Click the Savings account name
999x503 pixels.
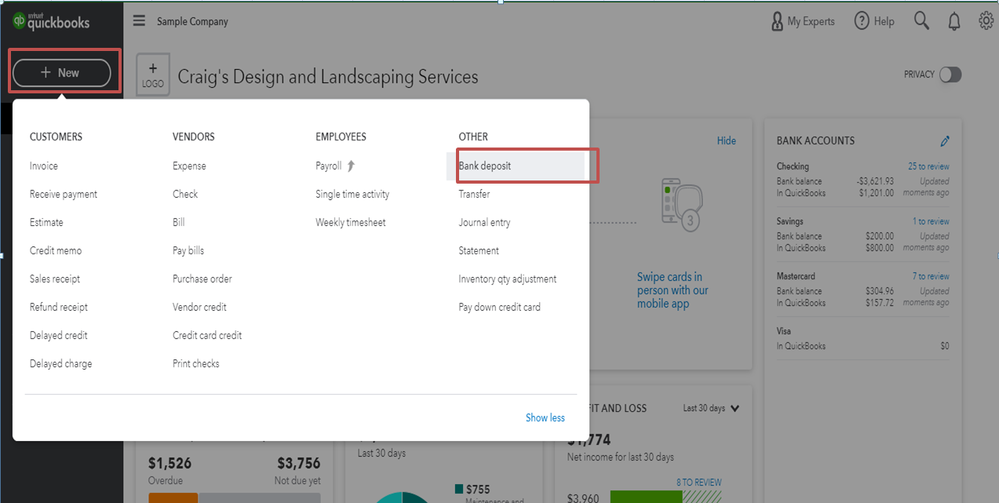(790, 221)
